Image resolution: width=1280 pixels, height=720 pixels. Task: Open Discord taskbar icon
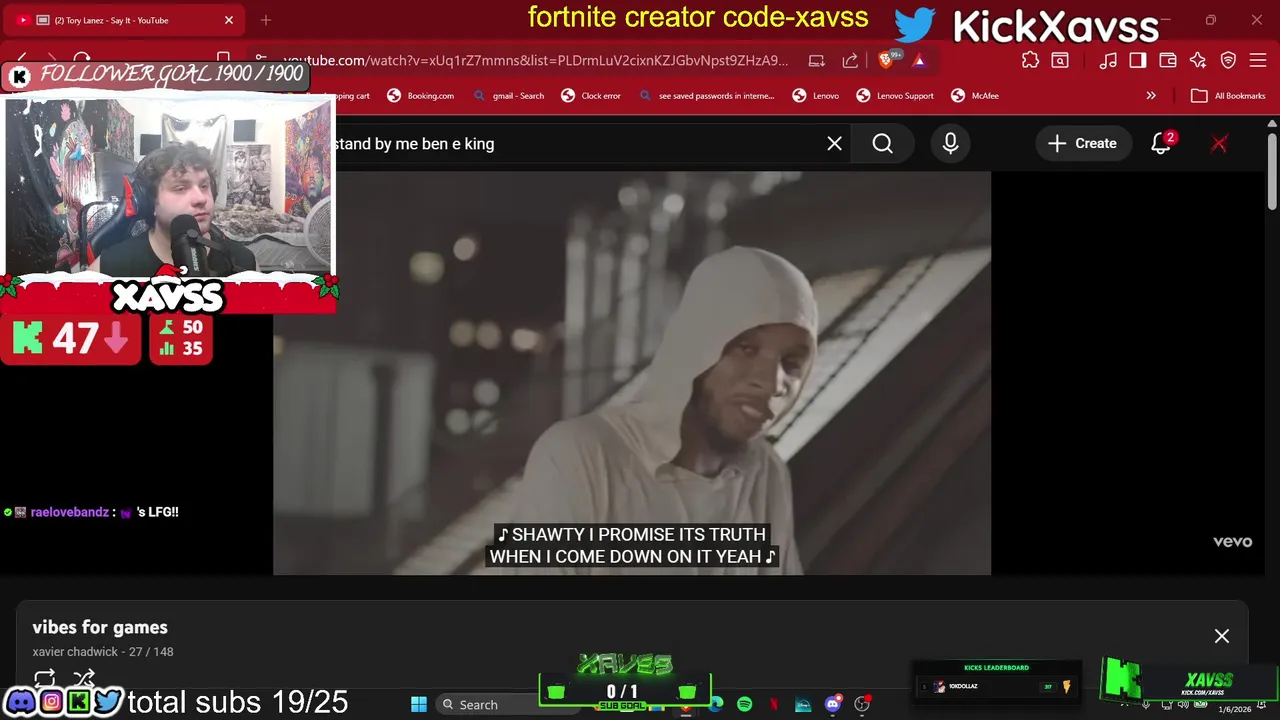(833, 705)
